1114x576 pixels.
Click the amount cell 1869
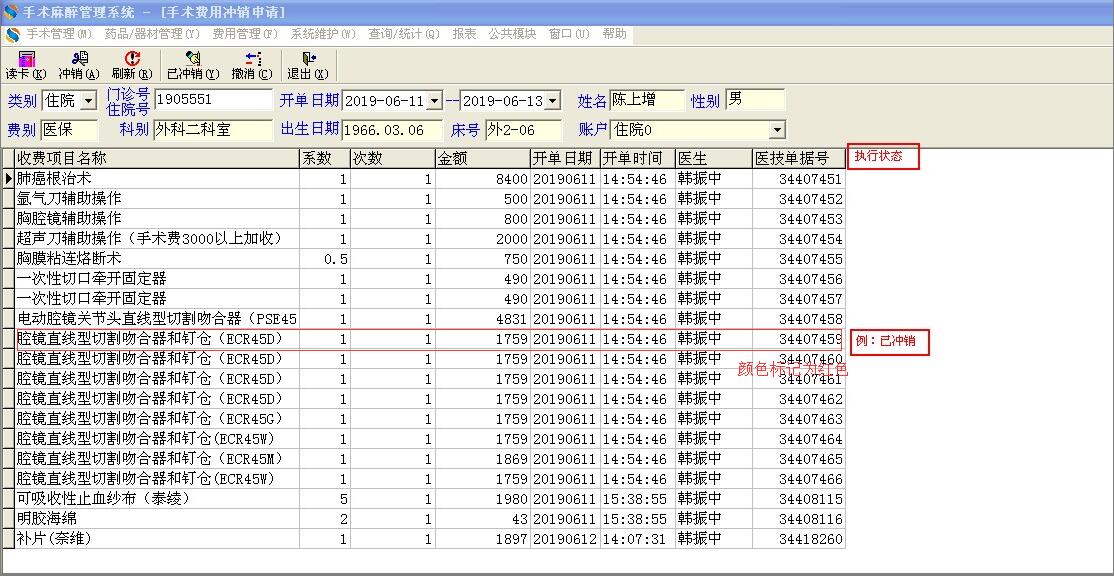click(482, 459)
